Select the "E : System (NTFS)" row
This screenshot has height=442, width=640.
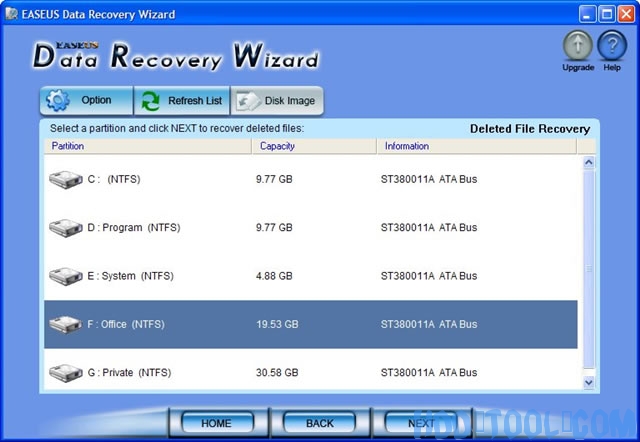click(311, 276)
